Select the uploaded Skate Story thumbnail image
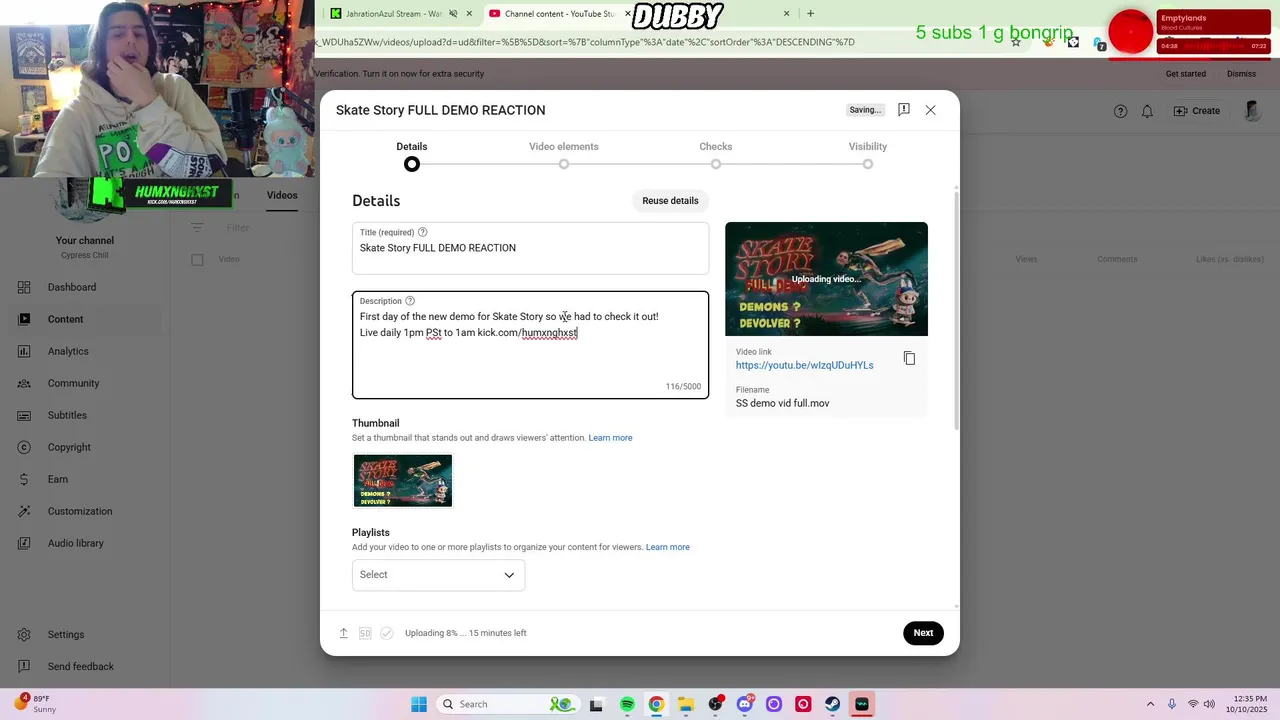This screenshot has height=720, width=1280. coord(403,481)
